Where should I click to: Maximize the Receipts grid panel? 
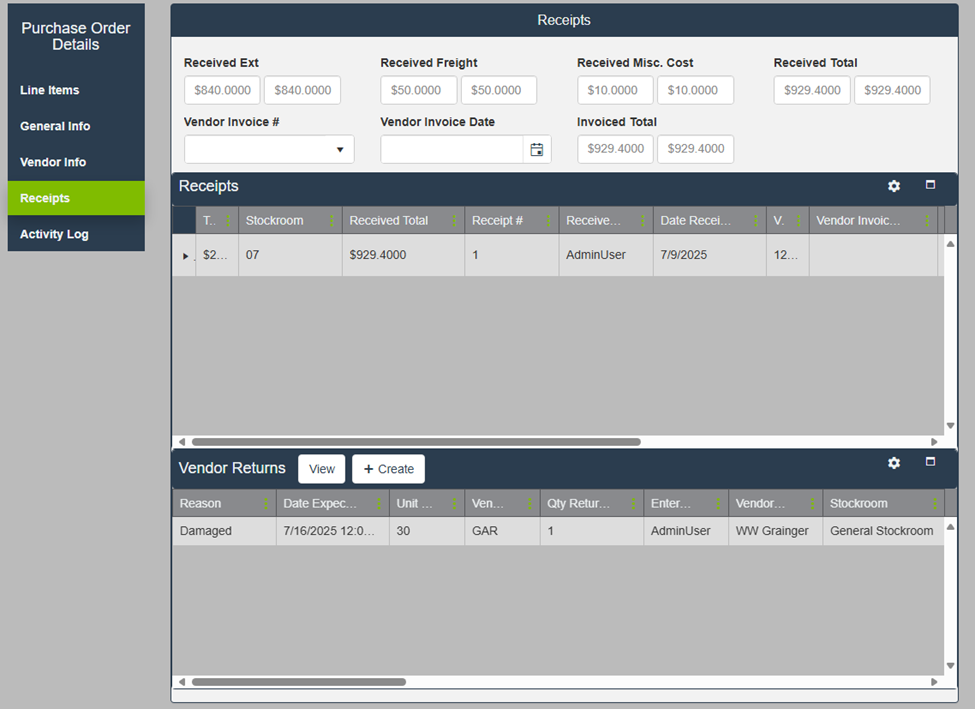930,185
